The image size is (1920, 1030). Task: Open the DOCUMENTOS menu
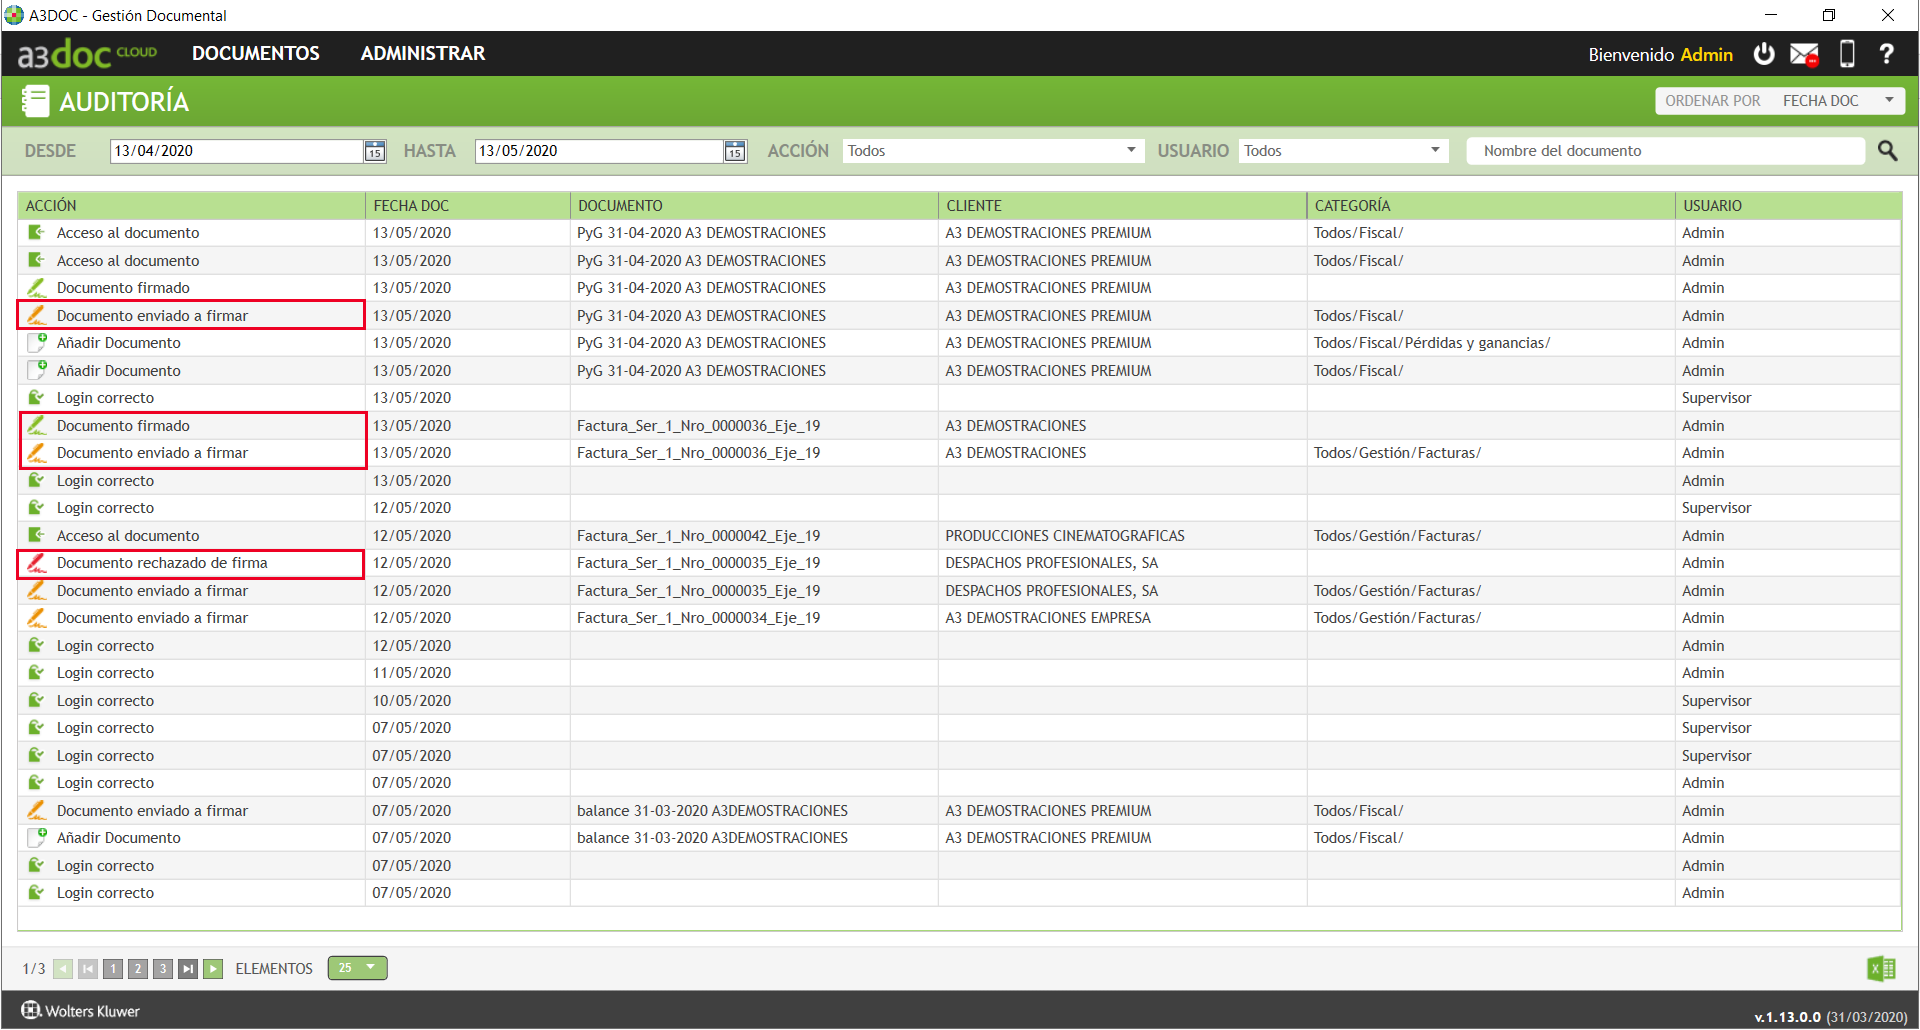pyautogui.click(x=256, y=54)
